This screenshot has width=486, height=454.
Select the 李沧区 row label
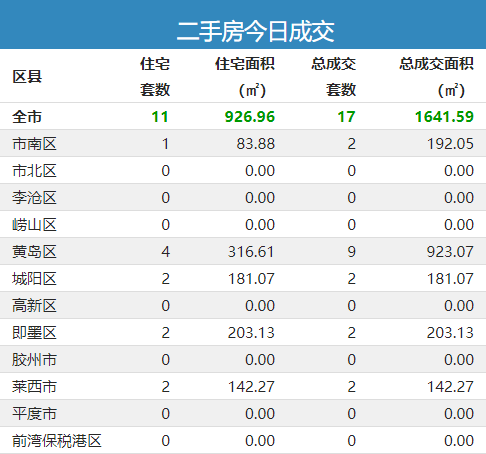pos(34,198)
